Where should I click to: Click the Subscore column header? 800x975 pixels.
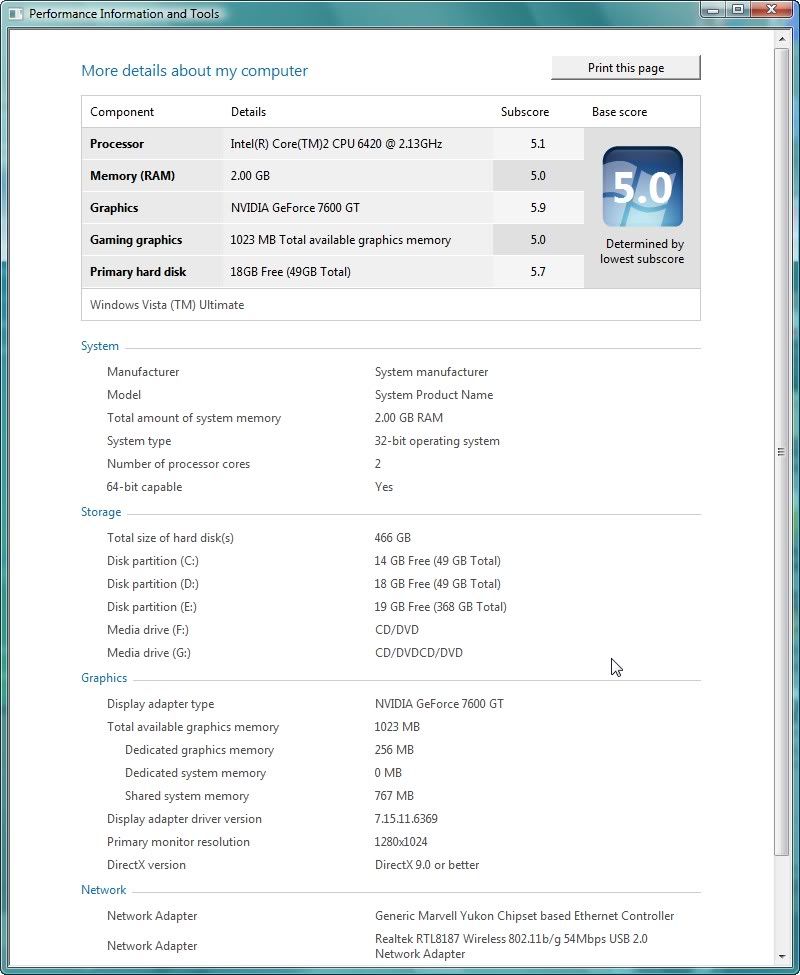[x=525, y=112]
